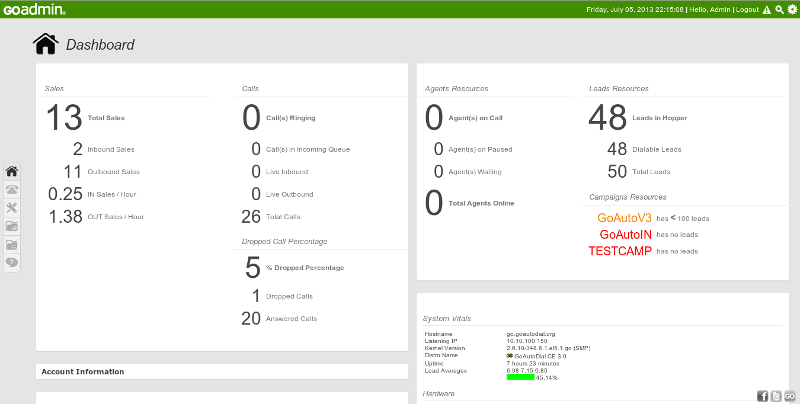The height and width of the screenshot is (404, 800).
Task: Click the Inbound Sales label
Action: click(111, 149)
